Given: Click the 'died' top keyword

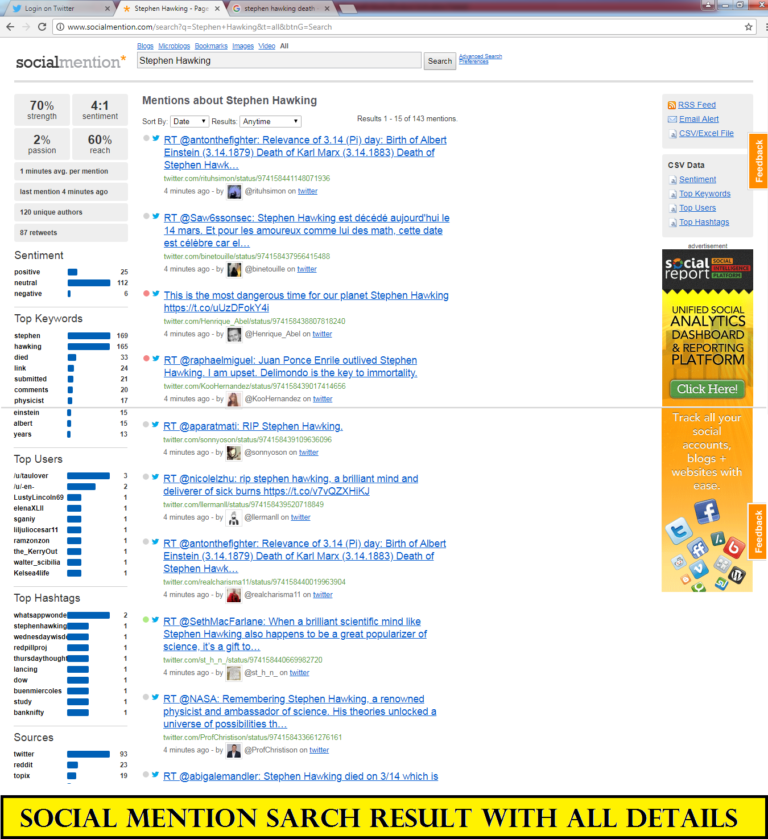Looking at the screenshot, I should coord(21,357).
